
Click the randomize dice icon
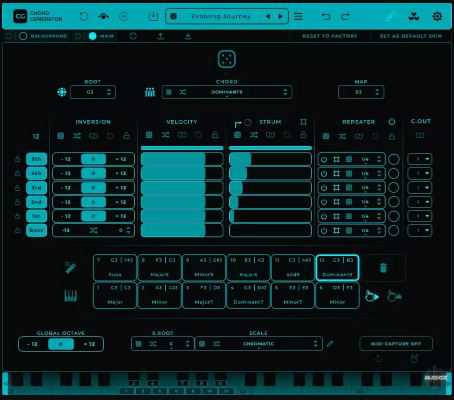tap(227, 59)
